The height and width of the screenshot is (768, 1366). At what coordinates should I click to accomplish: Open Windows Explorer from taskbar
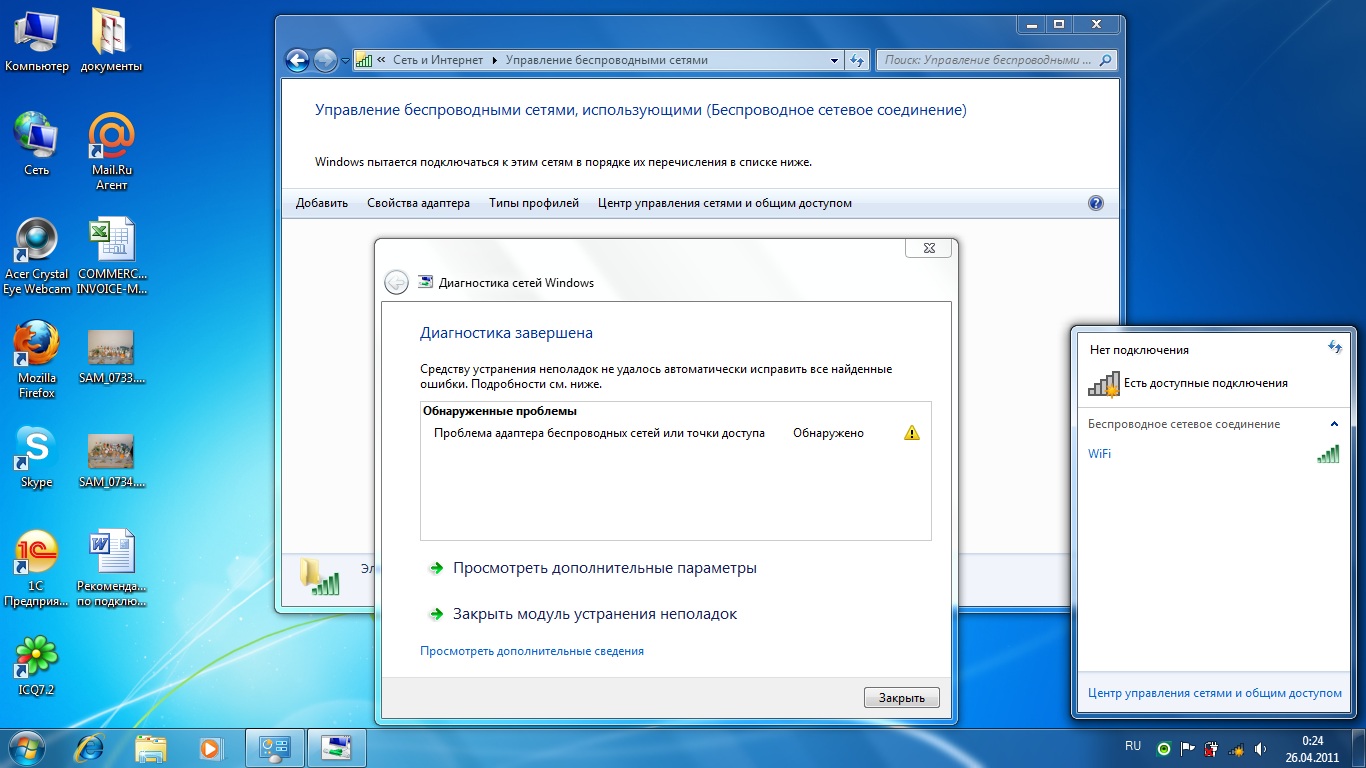pos(151,747)
